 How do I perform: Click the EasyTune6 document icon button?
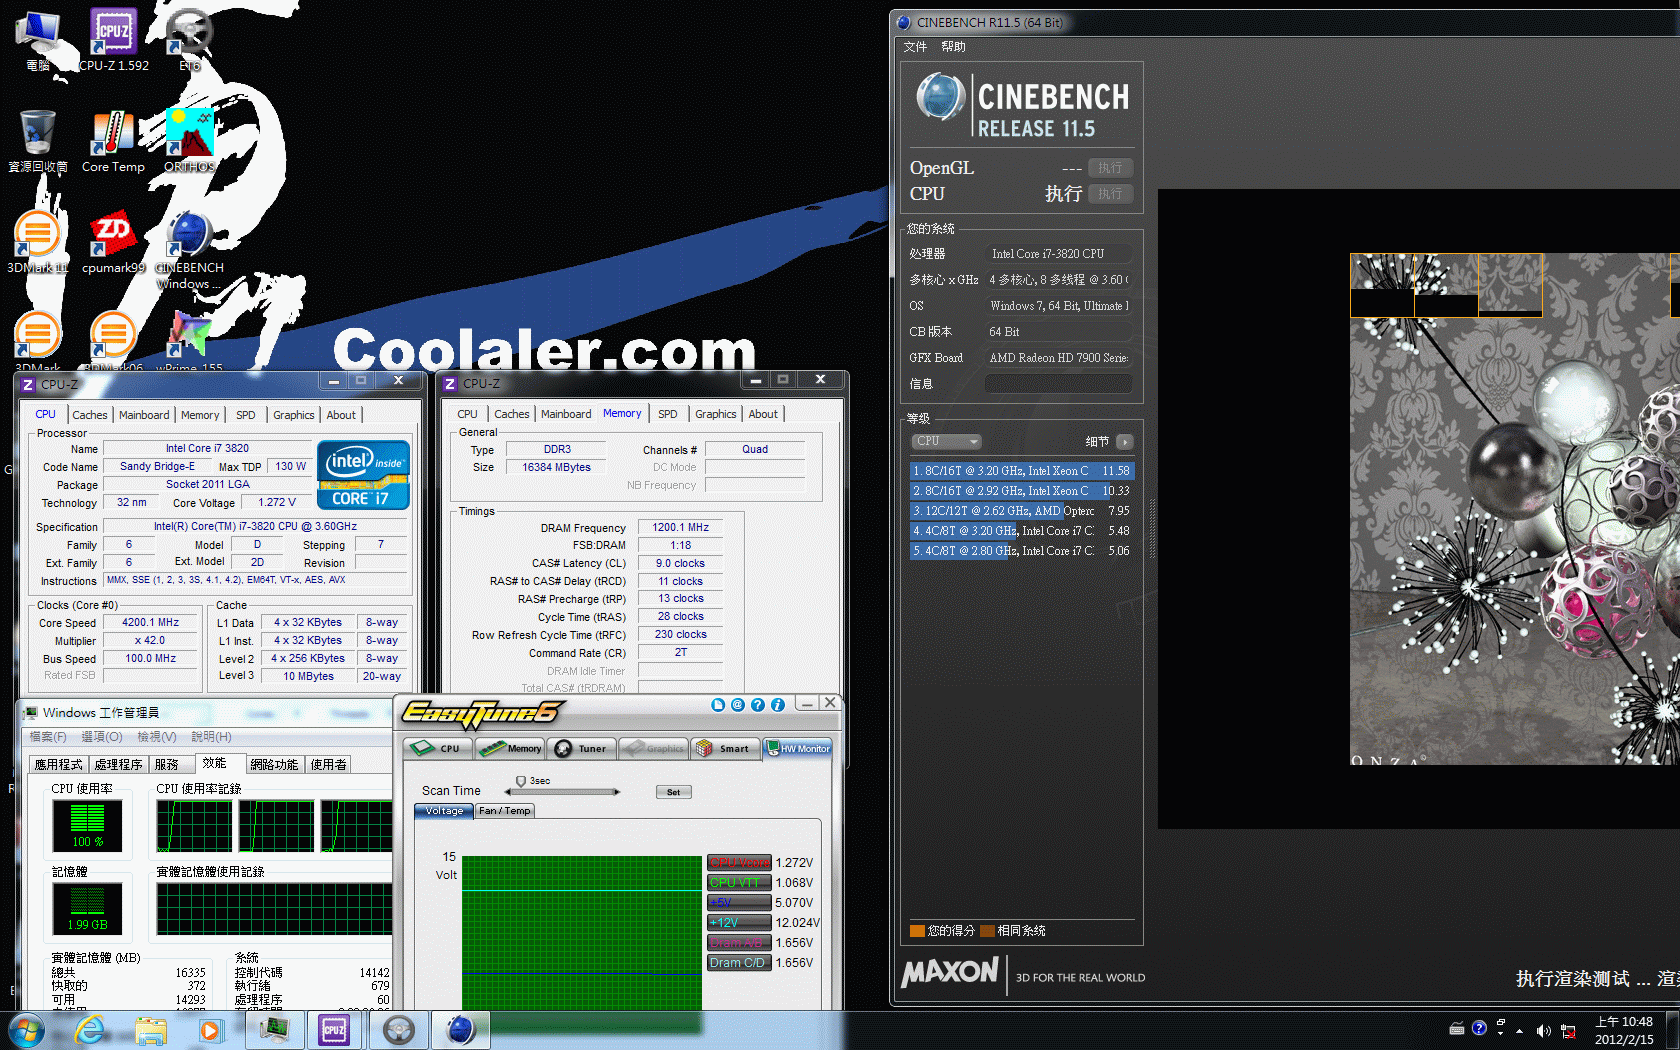tap(718, 705)
